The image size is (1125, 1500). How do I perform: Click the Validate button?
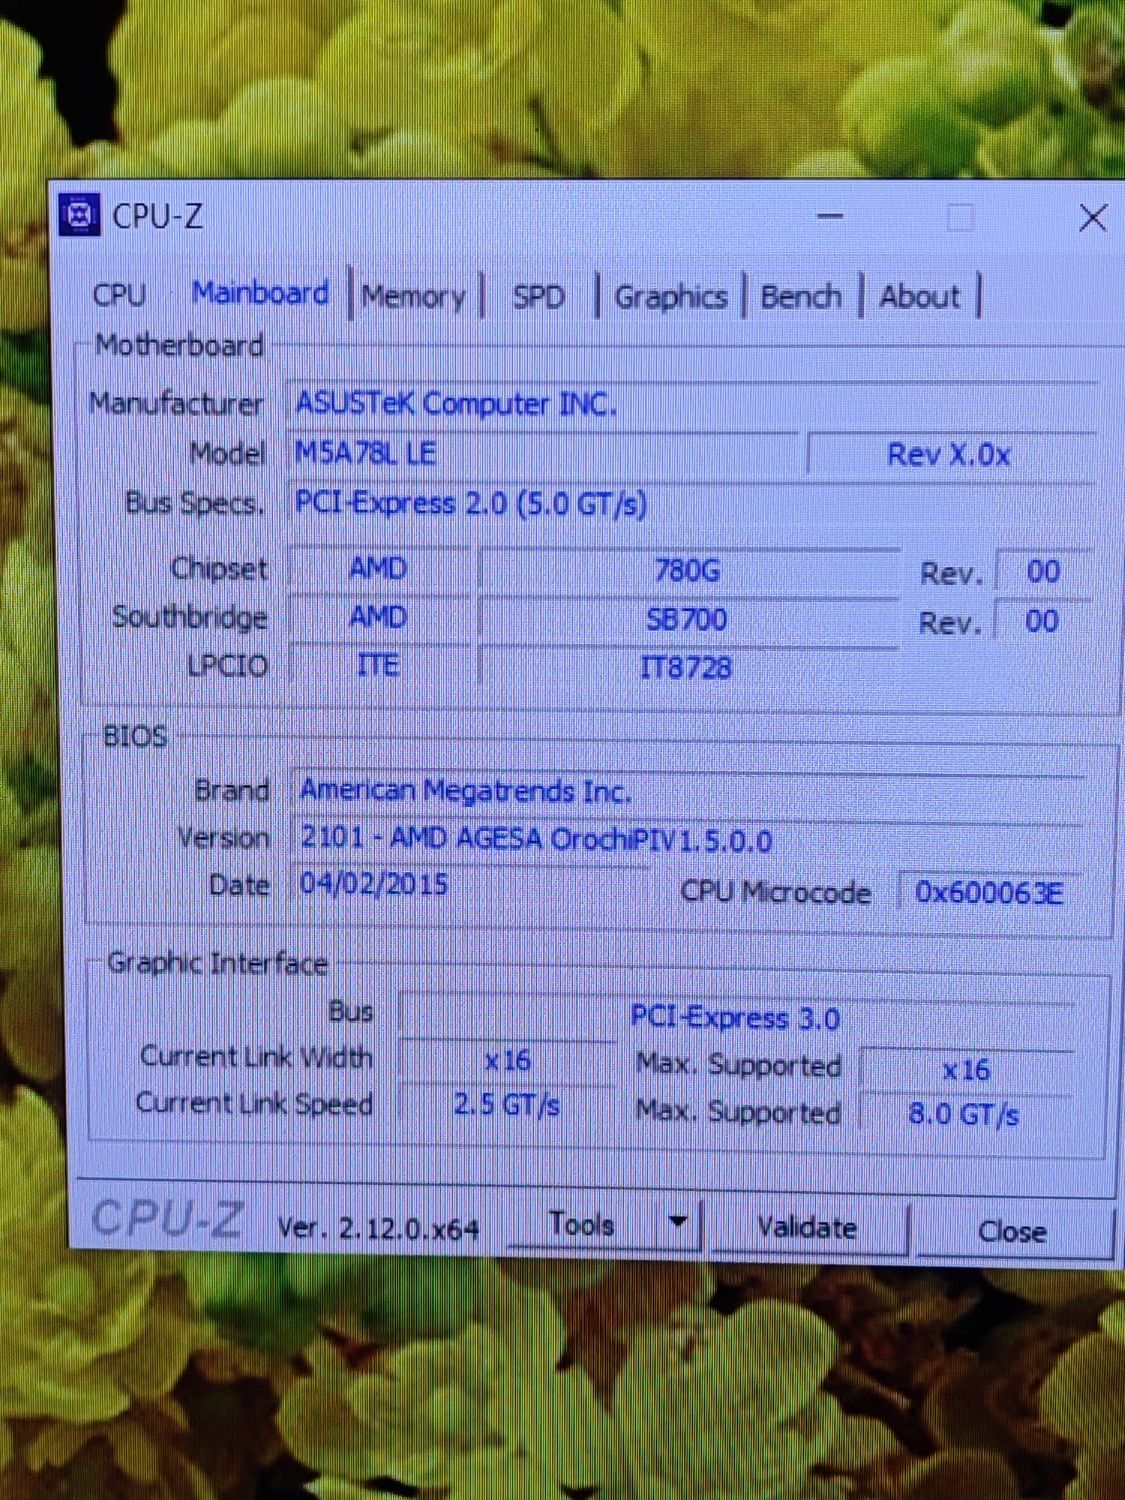point(807,1227)
